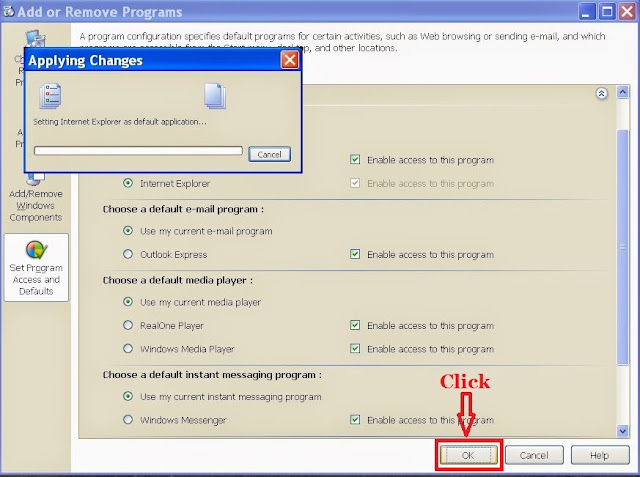Select Use my current instant messaging program

(x=128, y=396)
